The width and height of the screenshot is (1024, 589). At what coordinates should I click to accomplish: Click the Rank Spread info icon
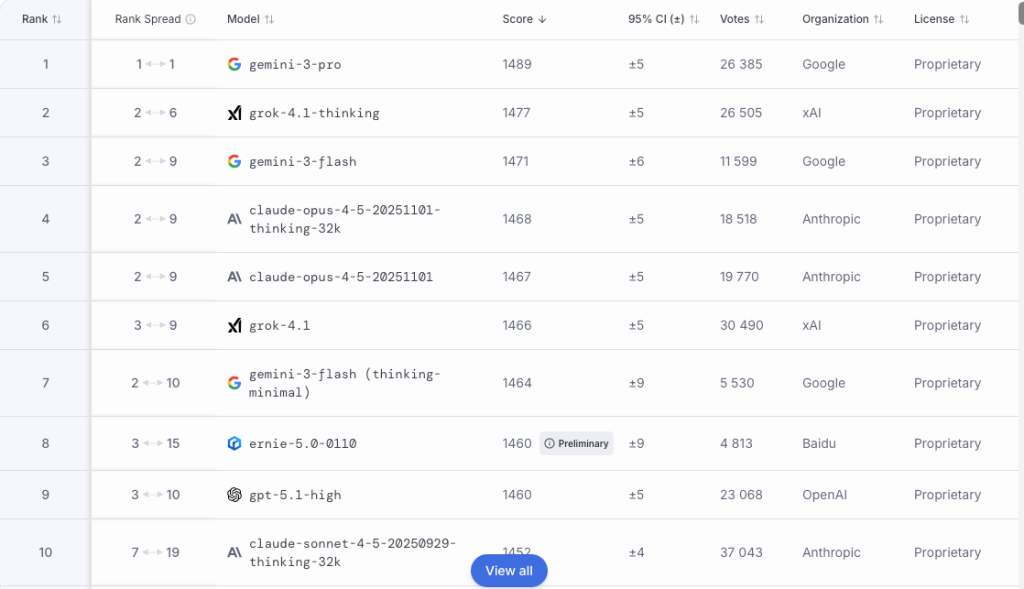pos(191,19)
